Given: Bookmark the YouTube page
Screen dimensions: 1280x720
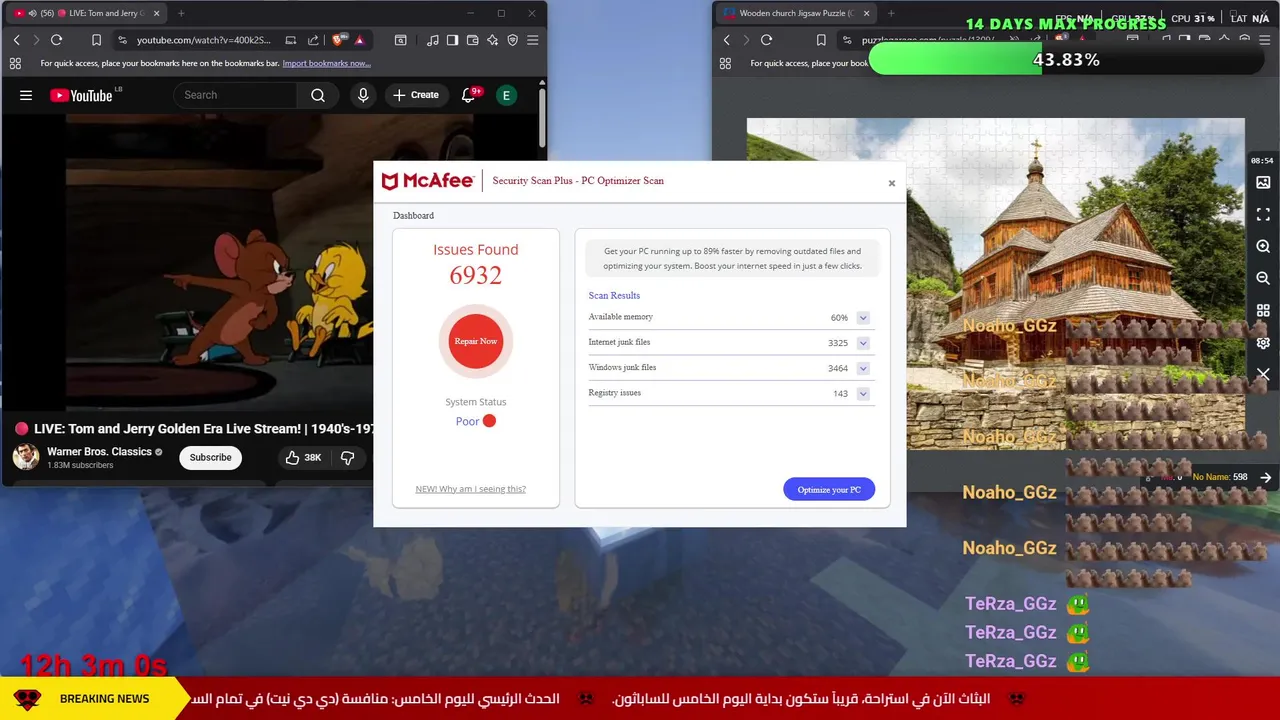Looking at the screenshot, I should point(96,40).
